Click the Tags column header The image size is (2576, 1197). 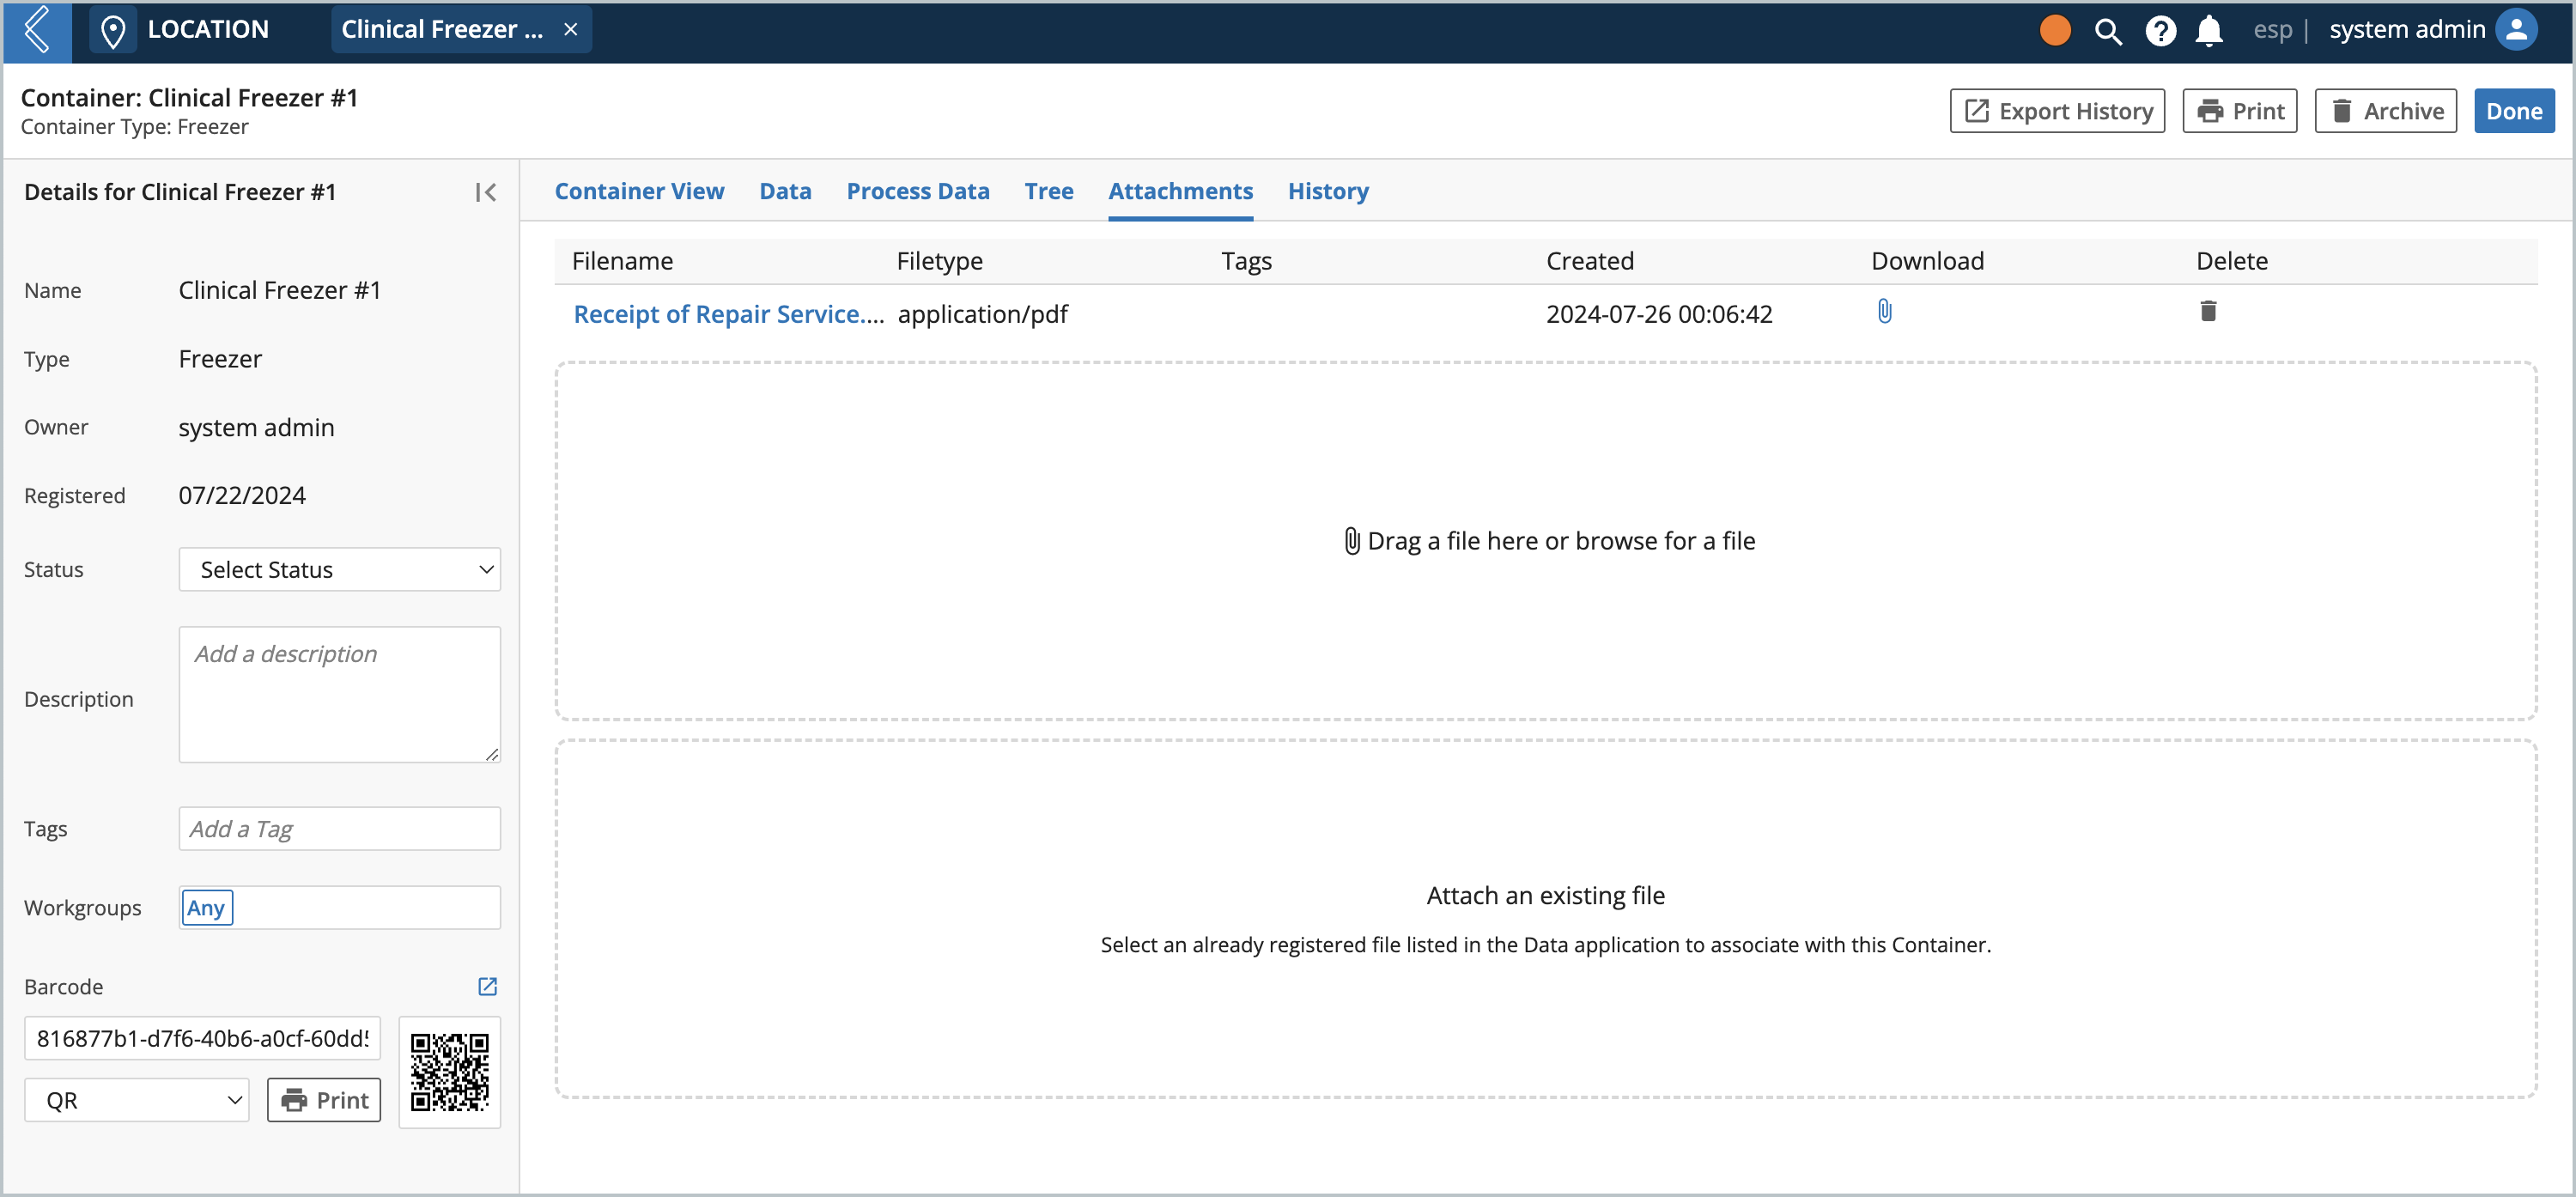click(x=1246, y=261)
